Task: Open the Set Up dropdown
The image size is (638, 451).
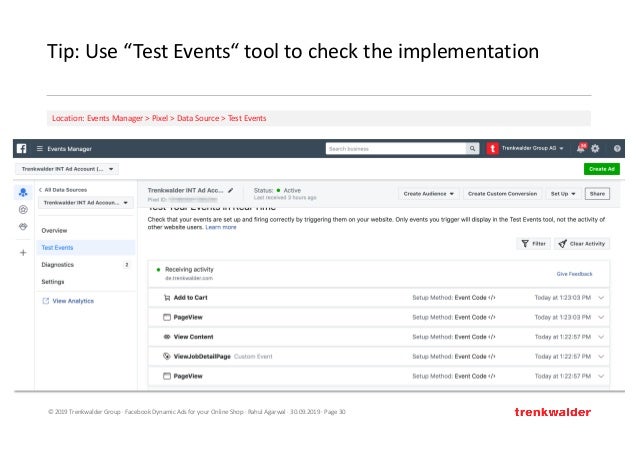Action: (563, 194)
